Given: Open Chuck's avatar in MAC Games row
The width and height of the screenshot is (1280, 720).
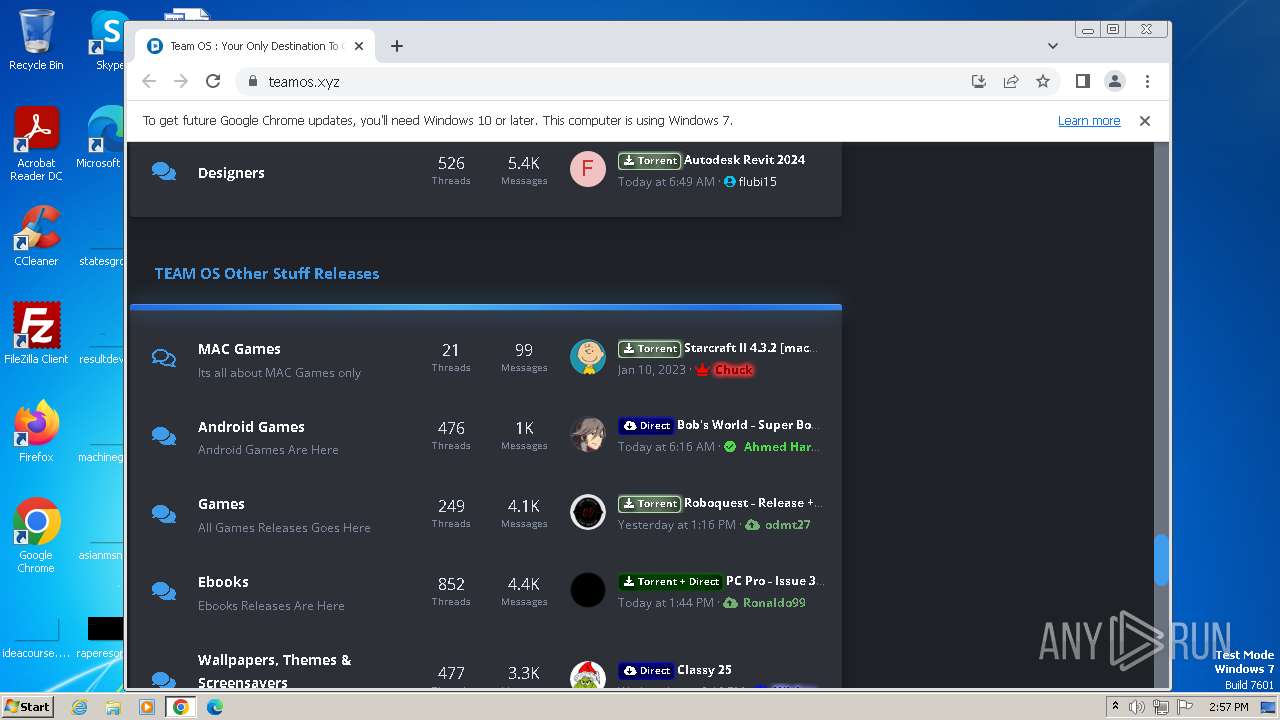Looking at the screenshot, I should [588, 357].
